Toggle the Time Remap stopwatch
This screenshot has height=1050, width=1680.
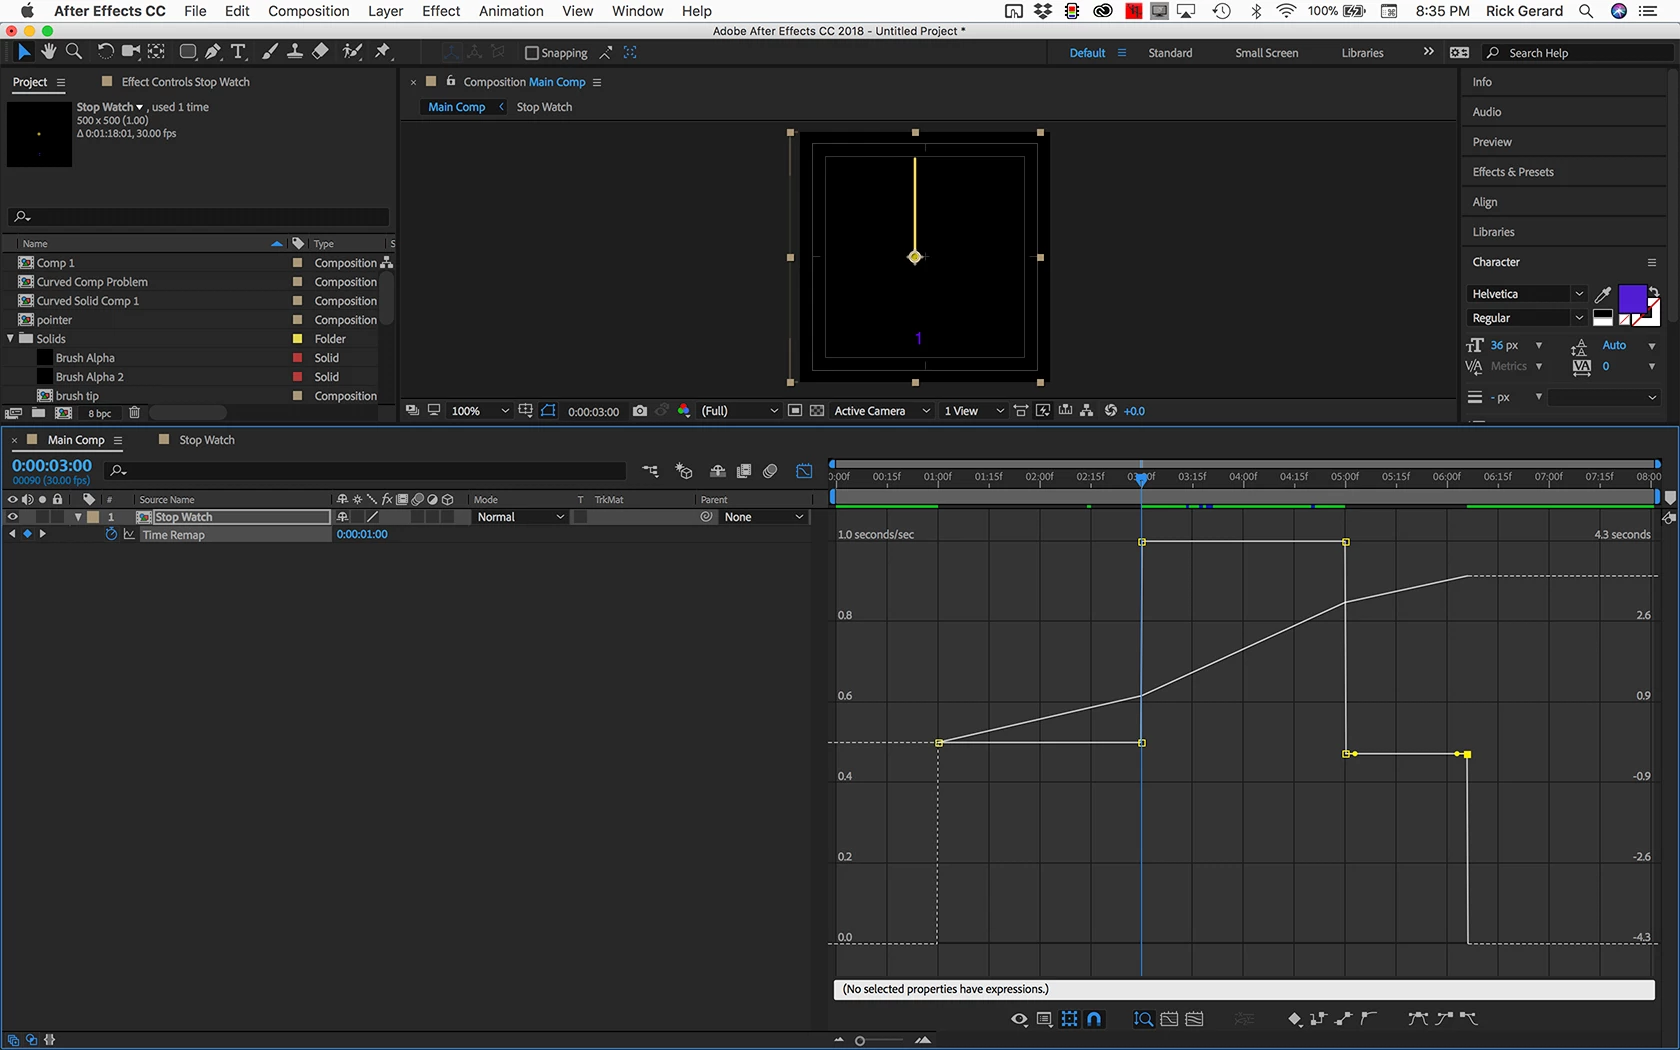(x=111, y=535)
